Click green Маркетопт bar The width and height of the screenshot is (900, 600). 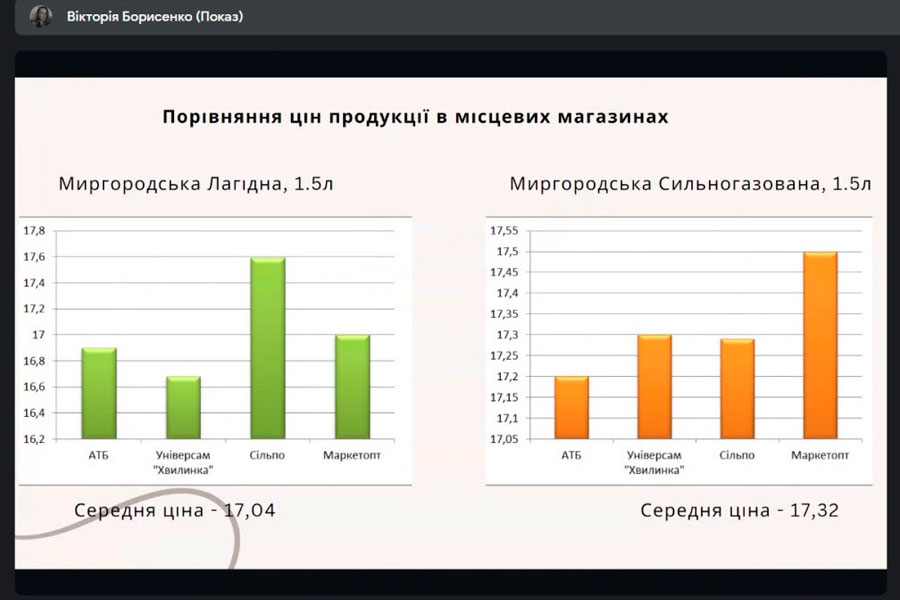click(352, 387)
